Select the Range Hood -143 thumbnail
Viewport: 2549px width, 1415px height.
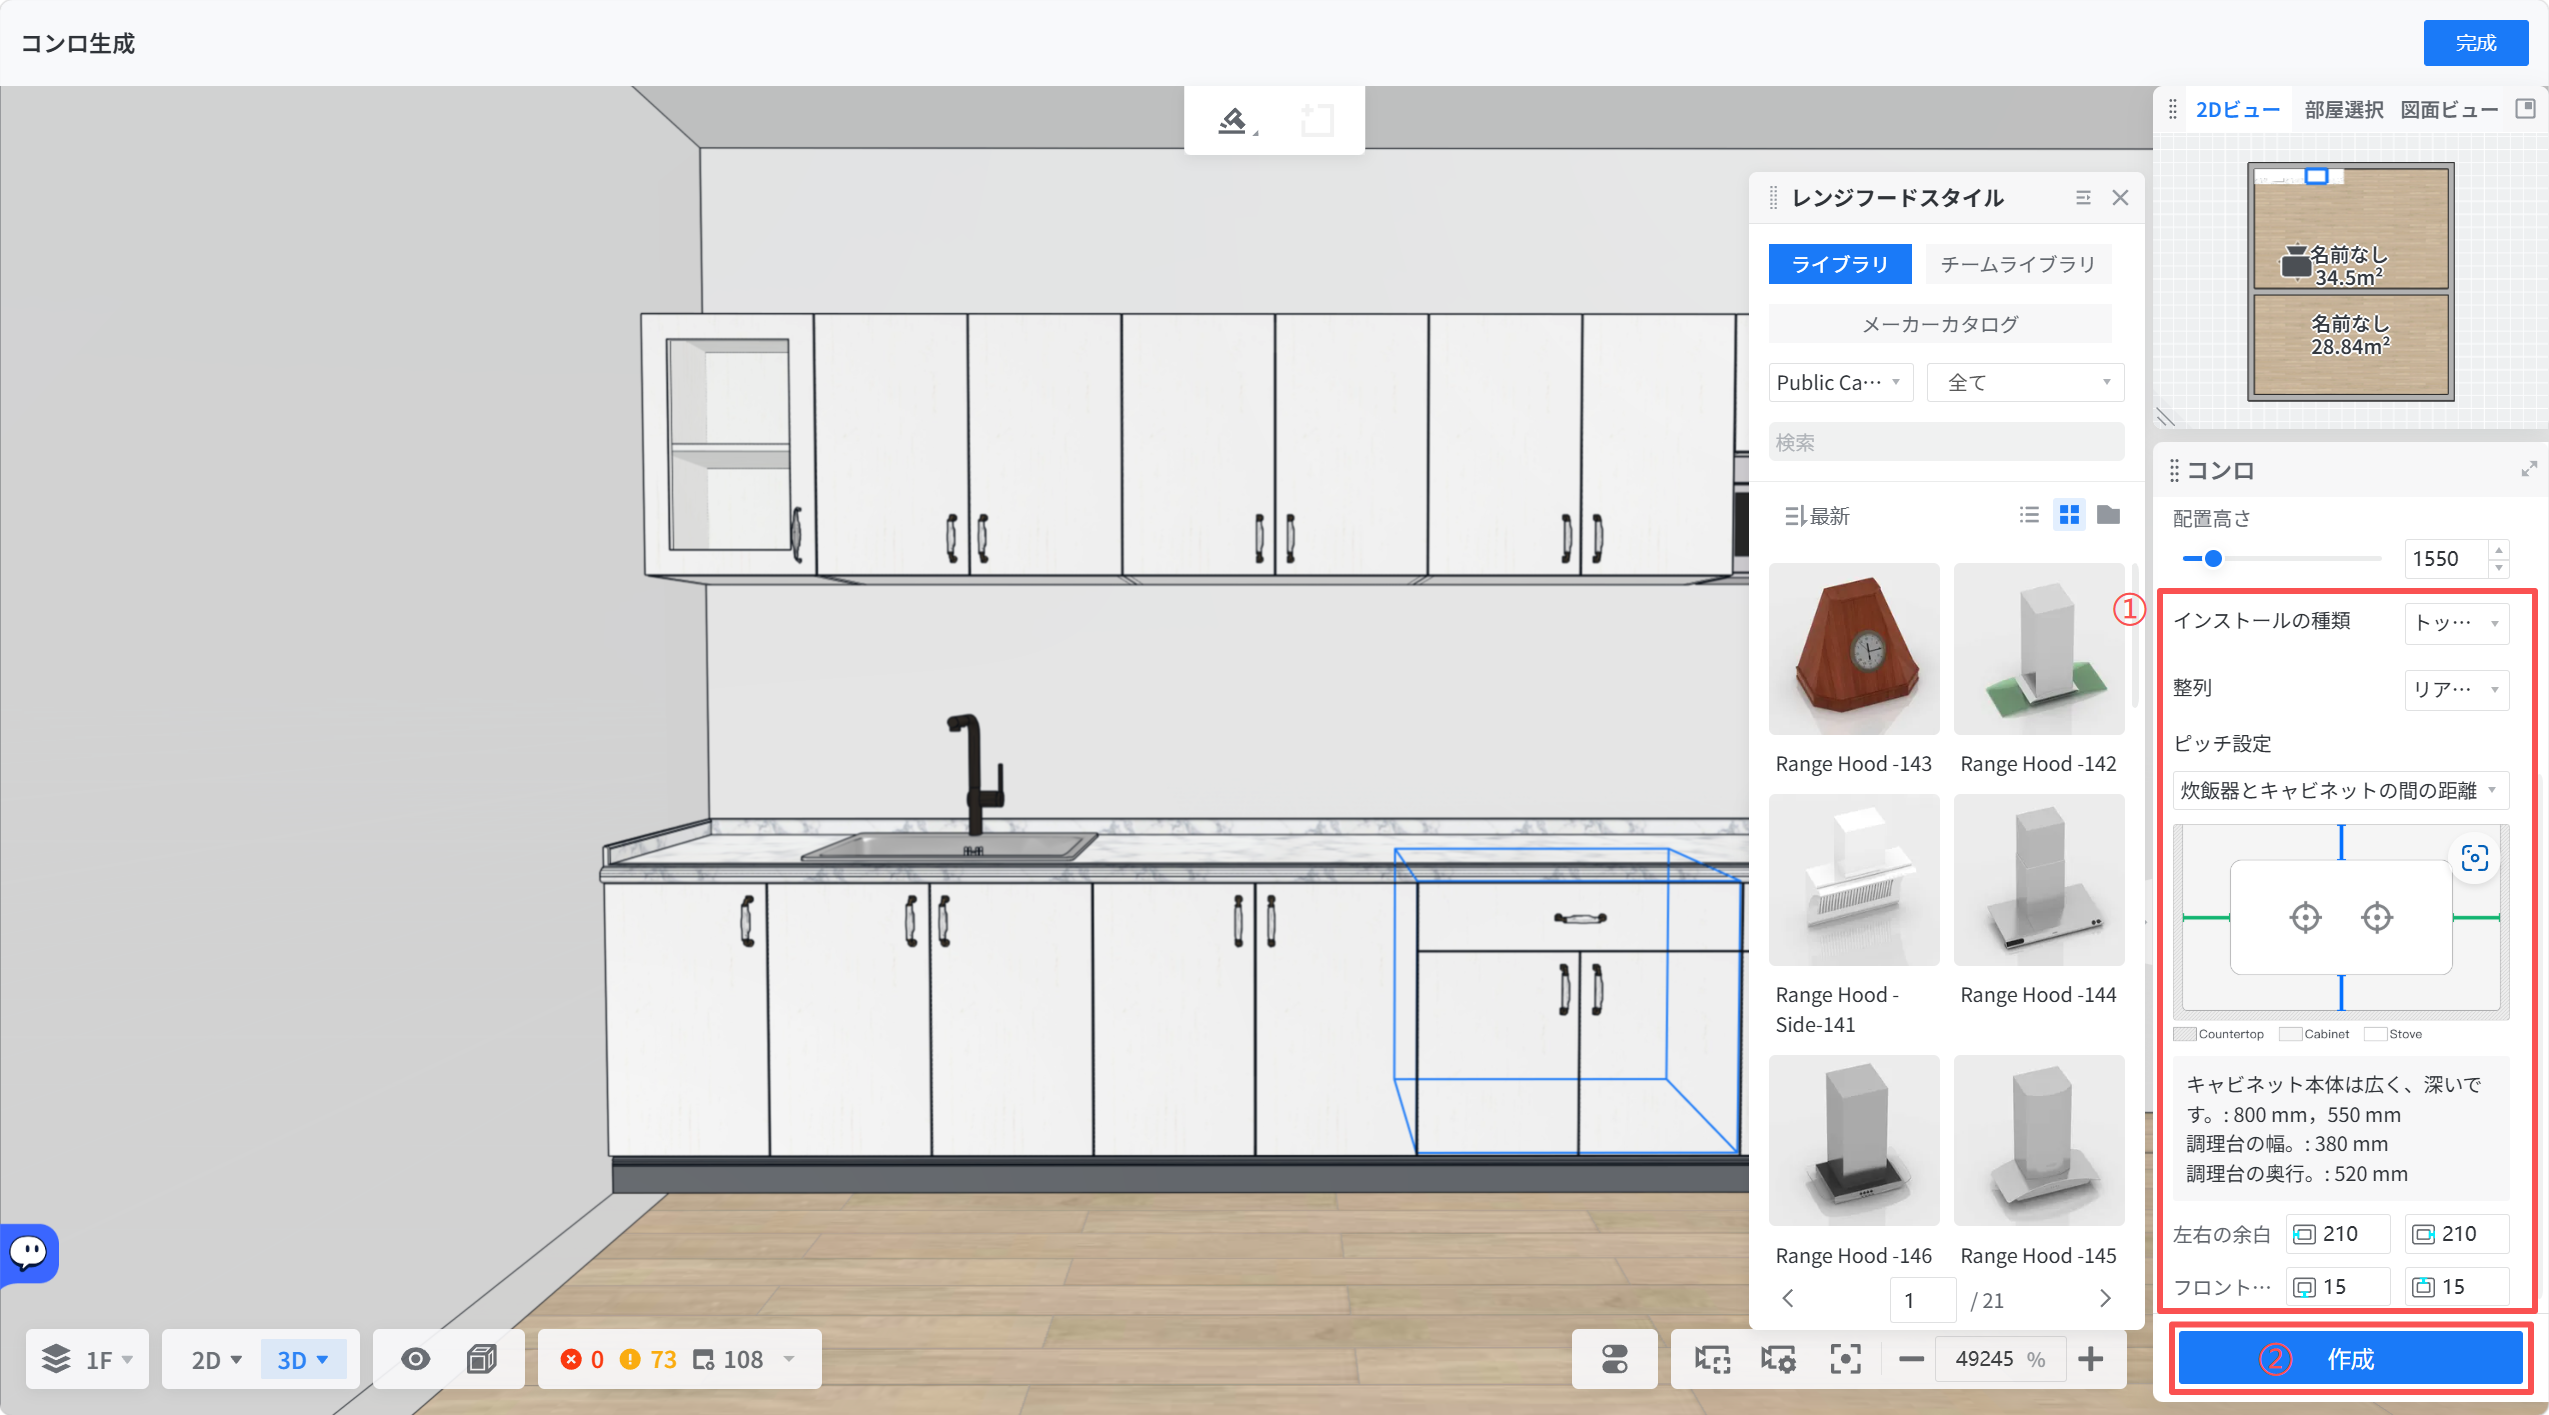1854,649
